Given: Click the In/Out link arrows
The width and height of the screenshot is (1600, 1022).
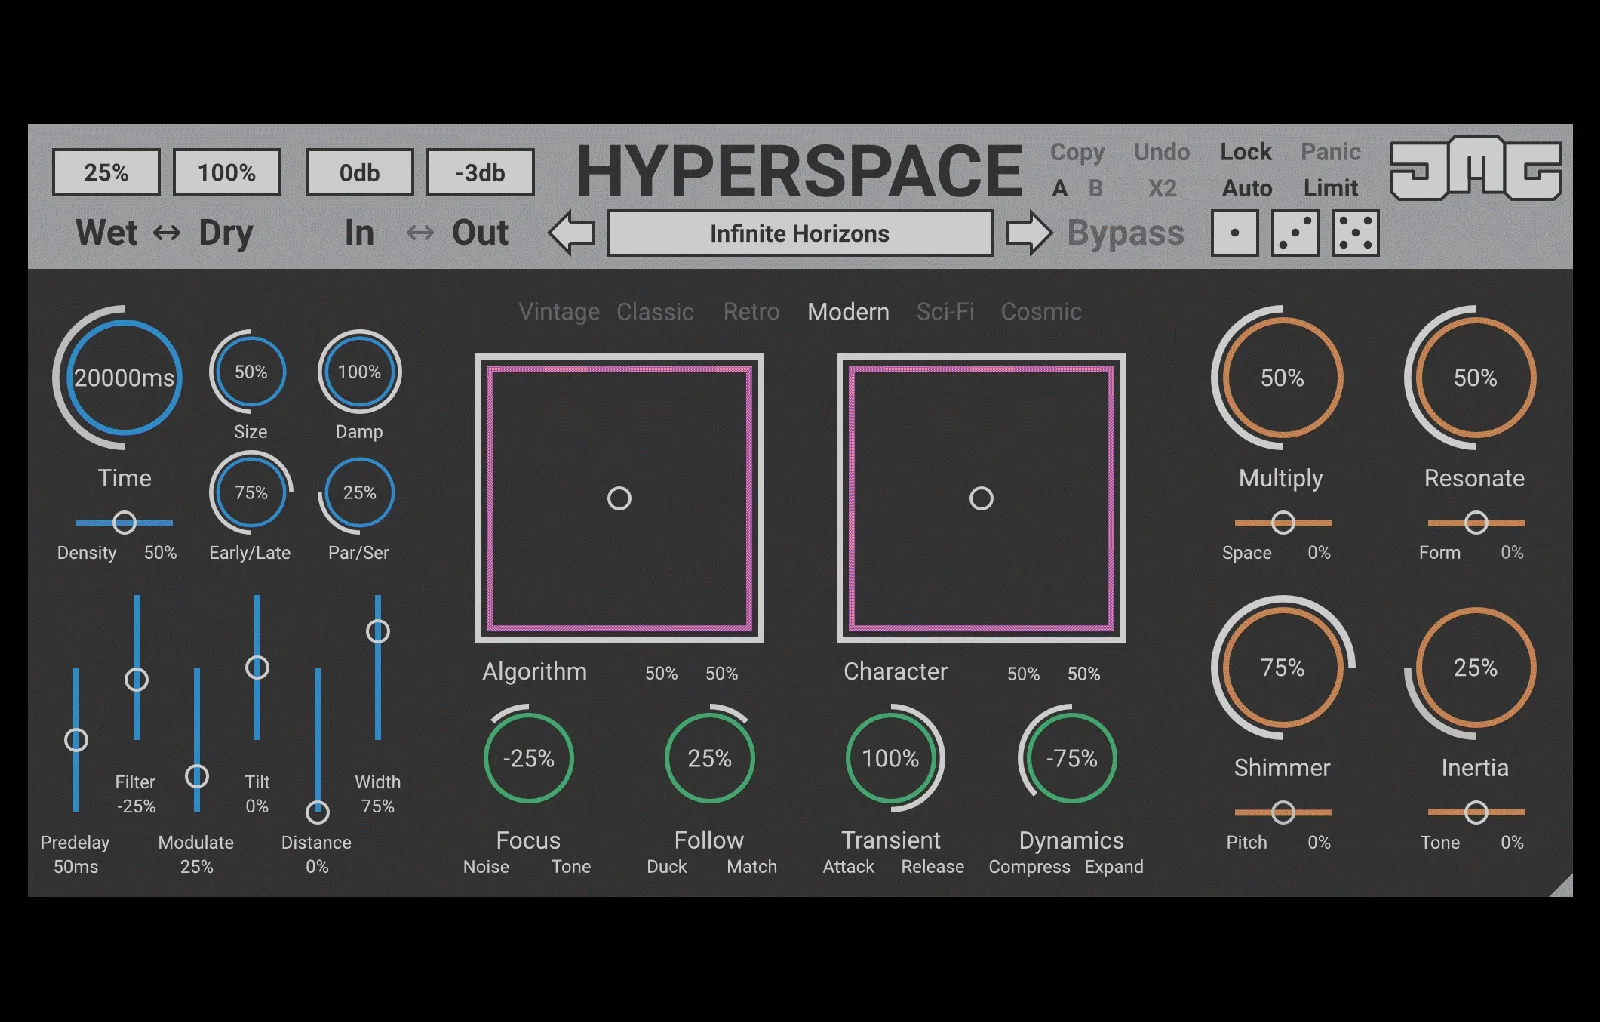Looking at the screenshot, I should coord(420,233).
